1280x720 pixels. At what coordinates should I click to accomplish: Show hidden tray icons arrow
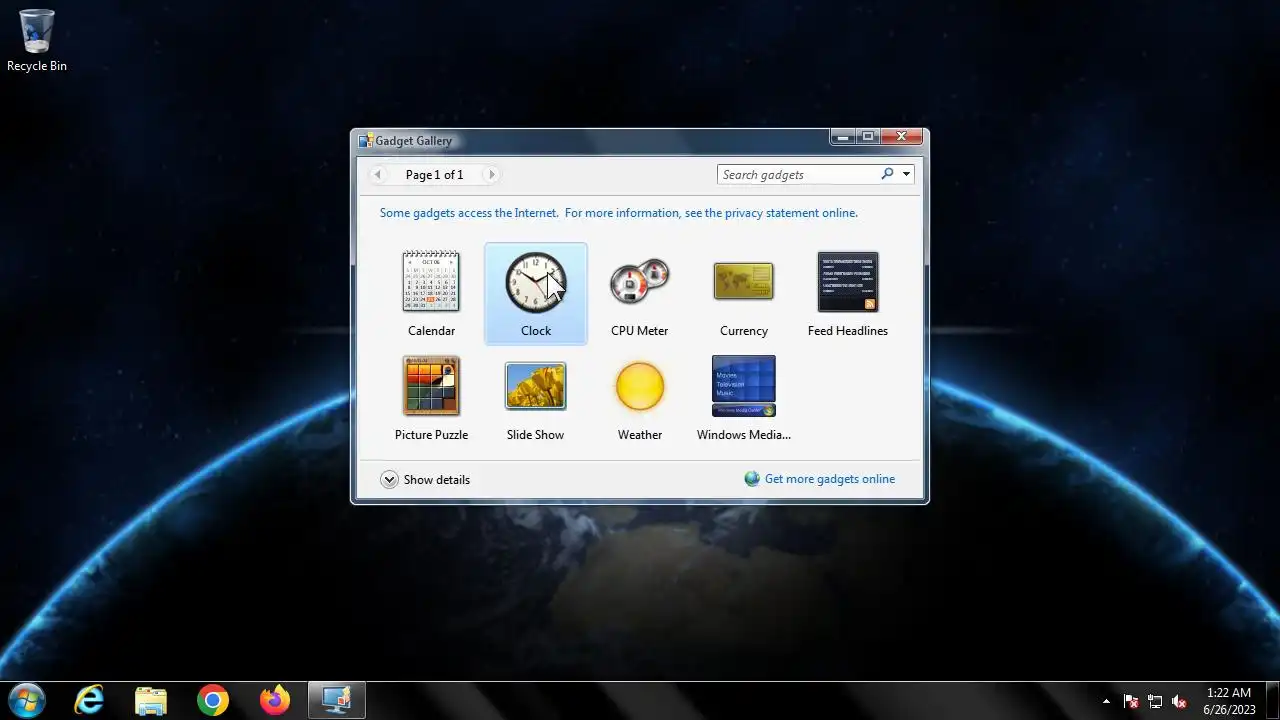coord(1106,701)
